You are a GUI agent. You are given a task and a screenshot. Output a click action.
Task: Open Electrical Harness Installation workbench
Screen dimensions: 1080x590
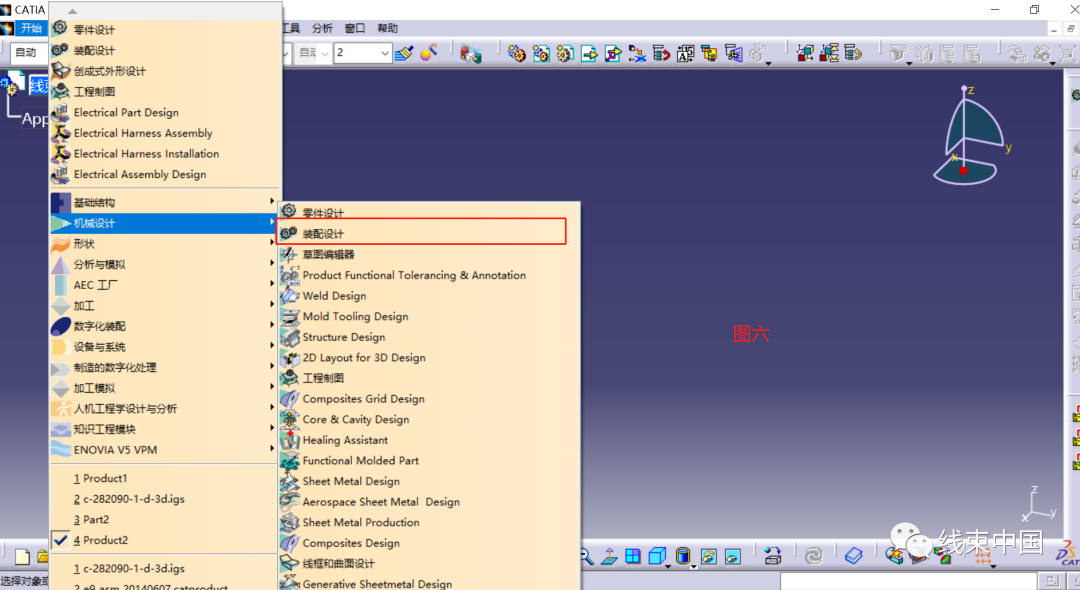[x=165, y=154]
